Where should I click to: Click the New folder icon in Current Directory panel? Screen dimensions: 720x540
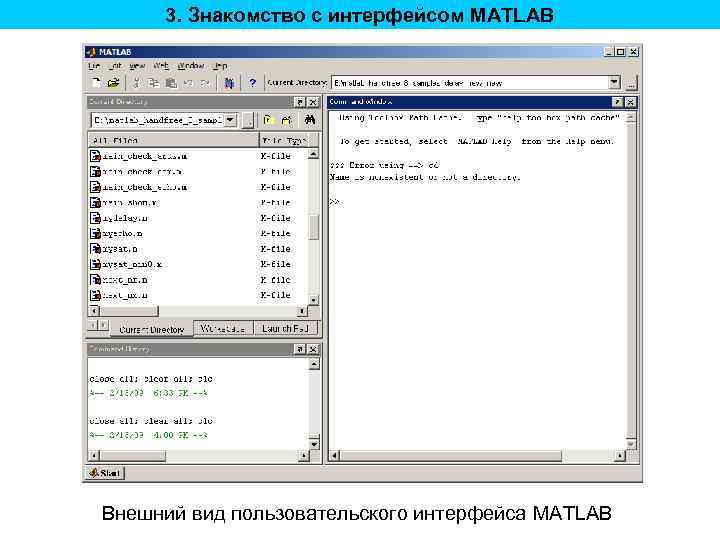(287, 120)
